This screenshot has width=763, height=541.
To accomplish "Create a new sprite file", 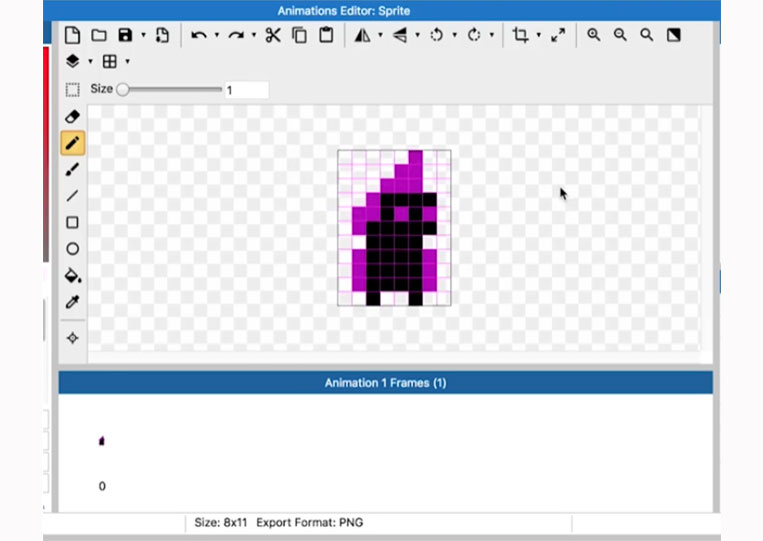I will coord(73,35).
